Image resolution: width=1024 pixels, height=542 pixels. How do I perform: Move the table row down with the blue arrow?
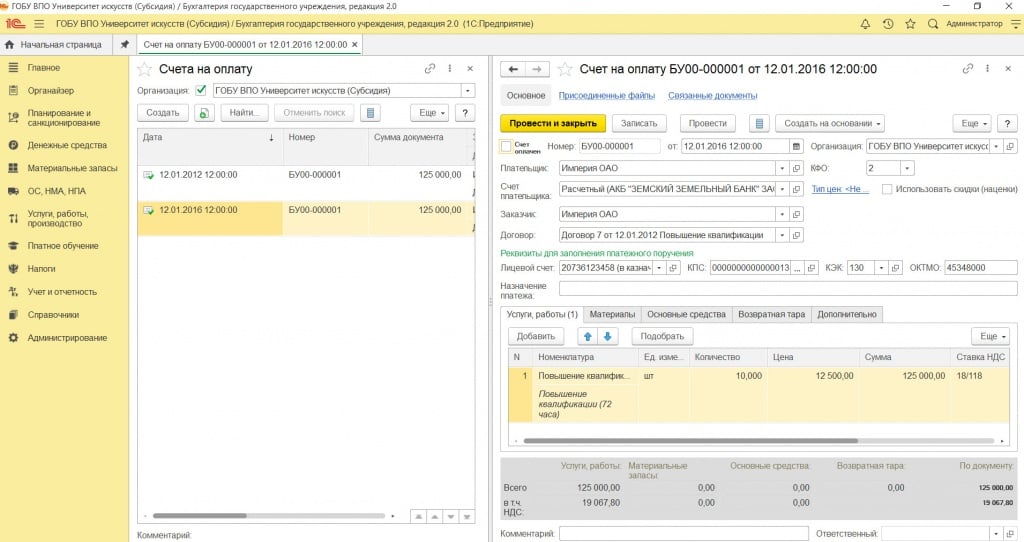point(608,336)
